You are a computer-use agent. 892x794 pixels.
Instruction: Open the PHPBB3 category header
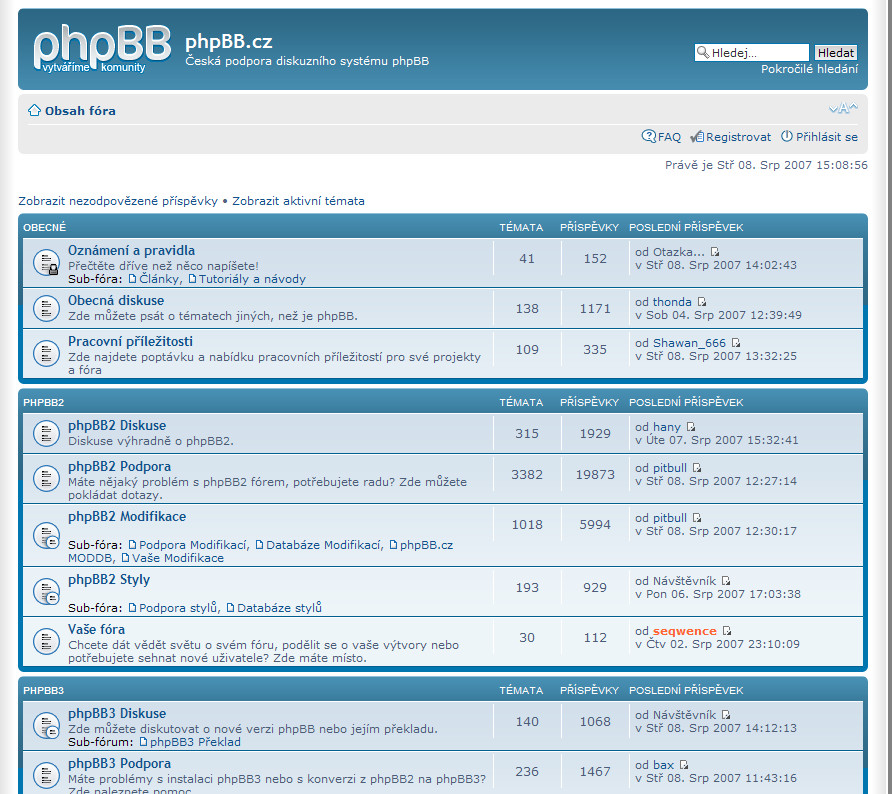click(x=43, y=690)
